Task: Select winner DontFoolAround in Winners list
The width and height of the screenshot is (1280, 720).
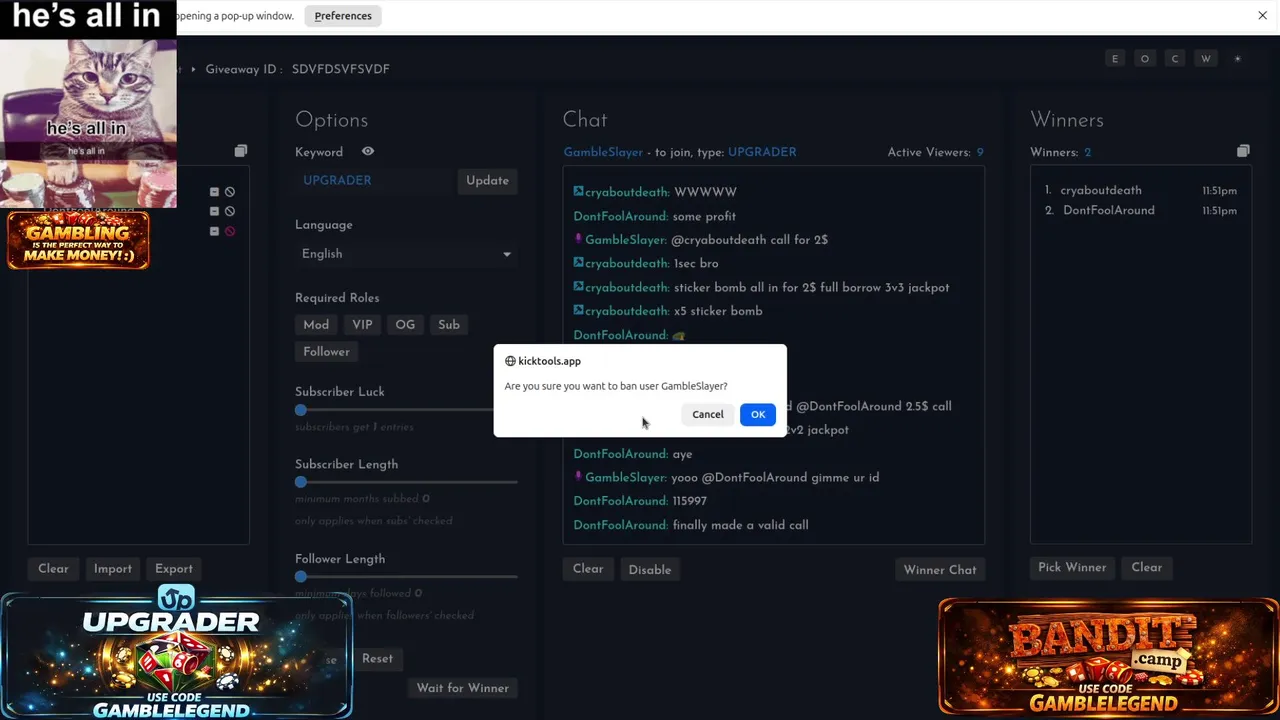Action: pyautogui.click(x=1108, y=210)
